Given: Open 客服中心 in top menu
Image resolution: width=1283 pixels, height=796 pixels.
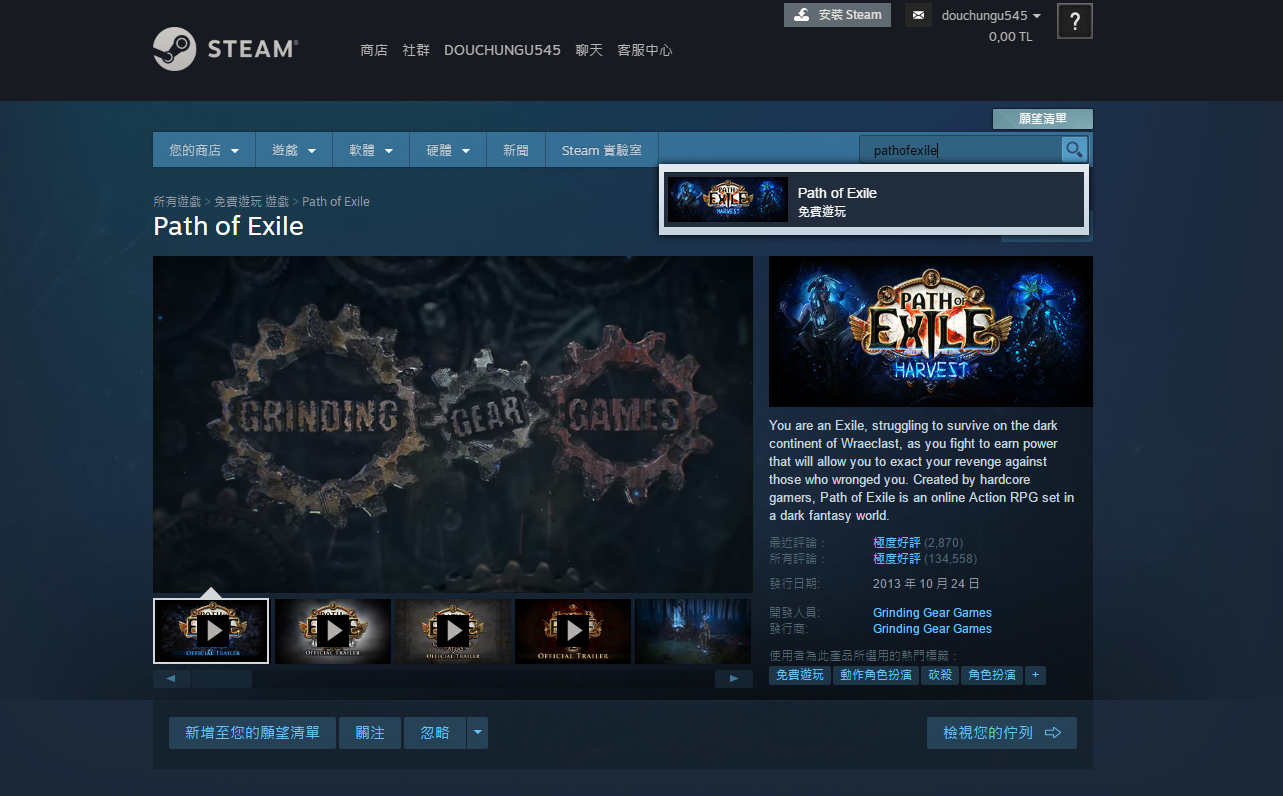Looking at the screenshot, I should 645,50.
